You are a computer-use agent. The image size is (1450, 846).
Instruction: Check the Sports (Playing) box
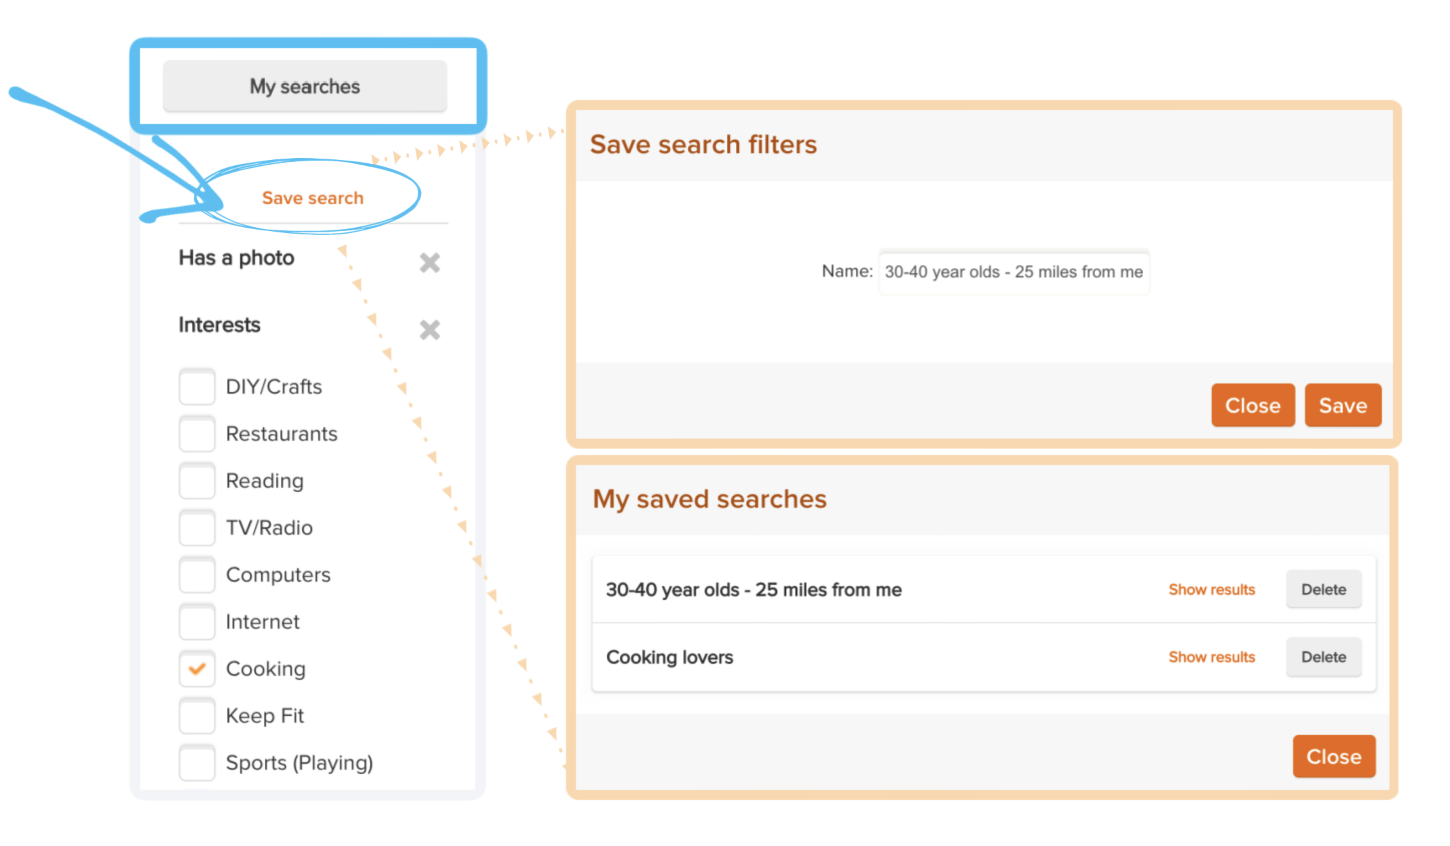click(x=197, y=763)
